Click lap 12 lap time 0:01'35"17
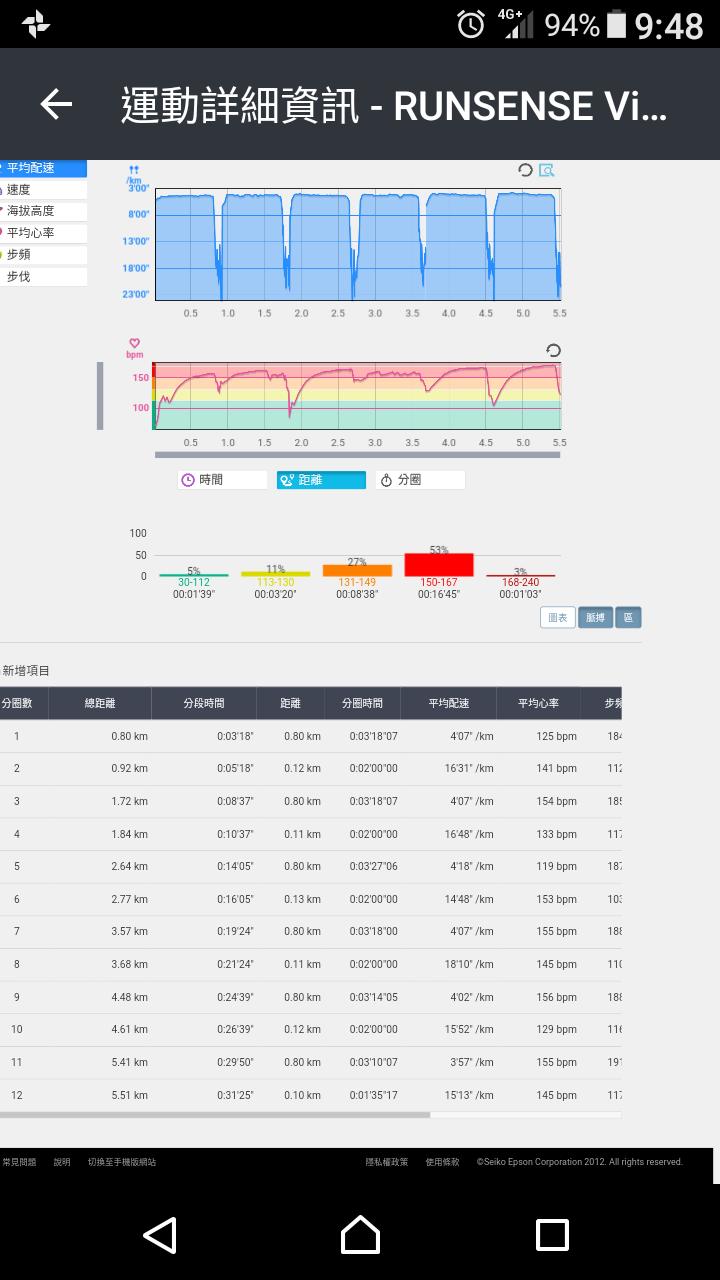This screenshot has height=1280, width=720. click(373, 1095)
